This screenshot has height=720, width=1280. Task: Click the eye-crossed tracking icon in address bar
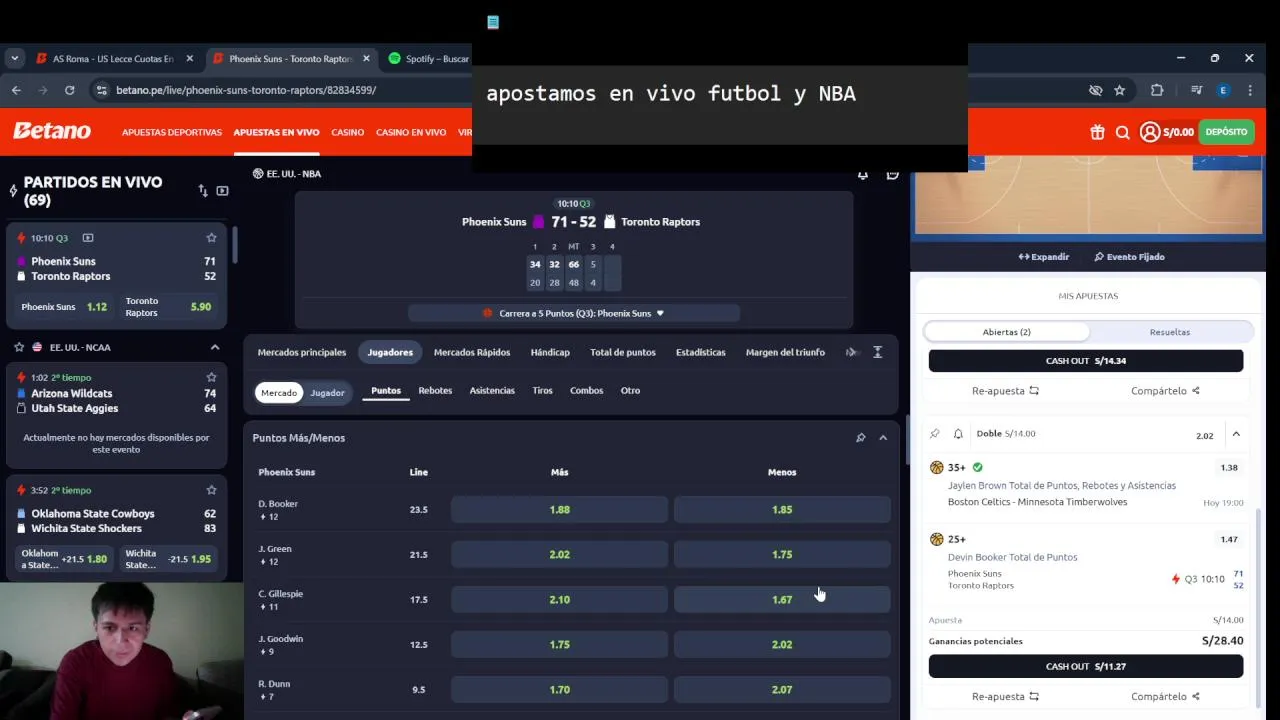pyautogui.click(x=1095, y=90)
